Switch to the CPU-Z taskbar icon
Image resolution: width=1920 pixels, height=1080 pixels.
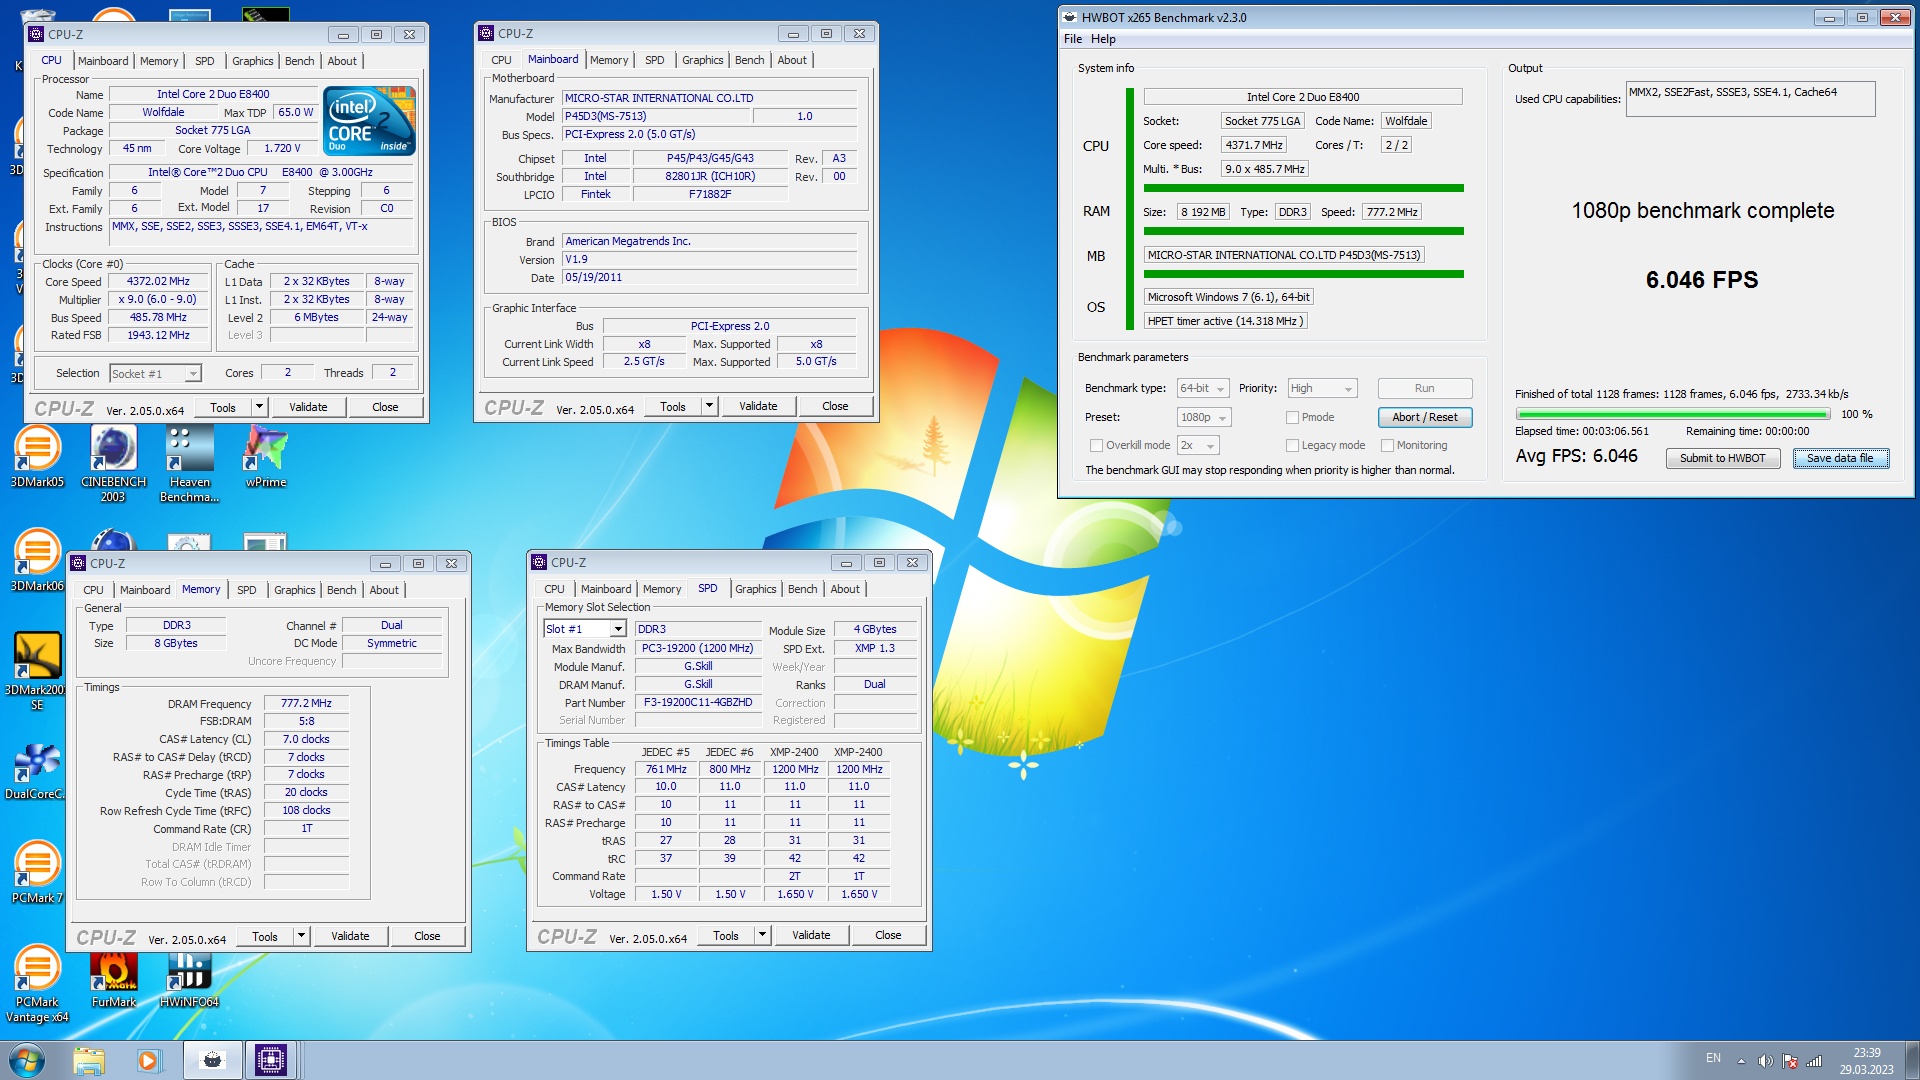(x=271, y=1060)
